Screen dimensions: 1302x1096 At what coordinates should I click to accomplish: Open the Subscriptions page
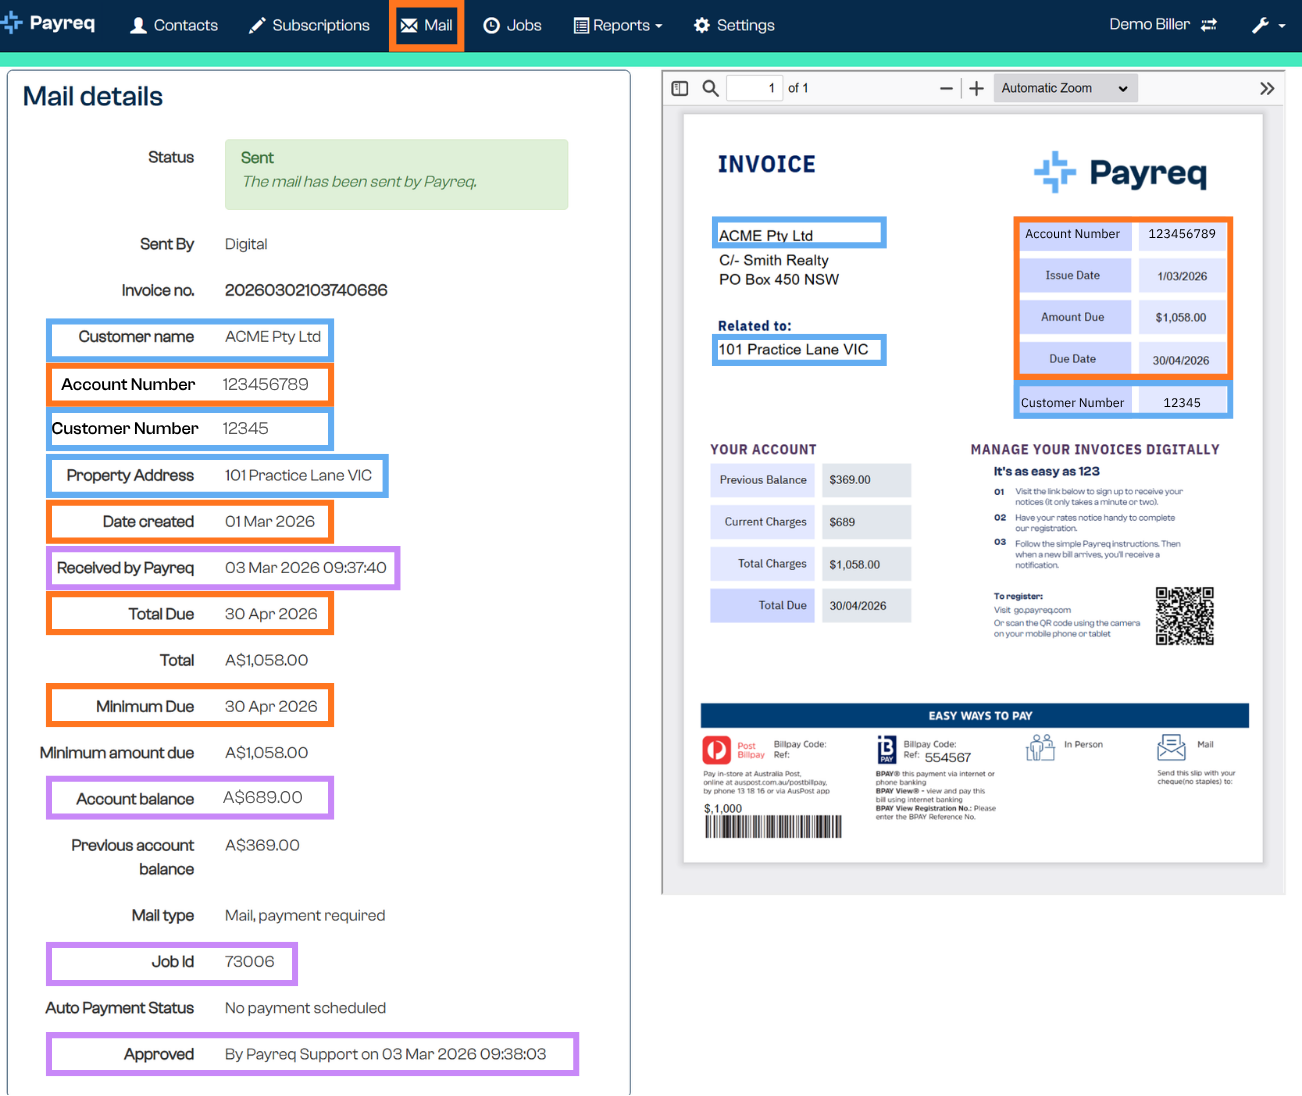coord(309,25)
